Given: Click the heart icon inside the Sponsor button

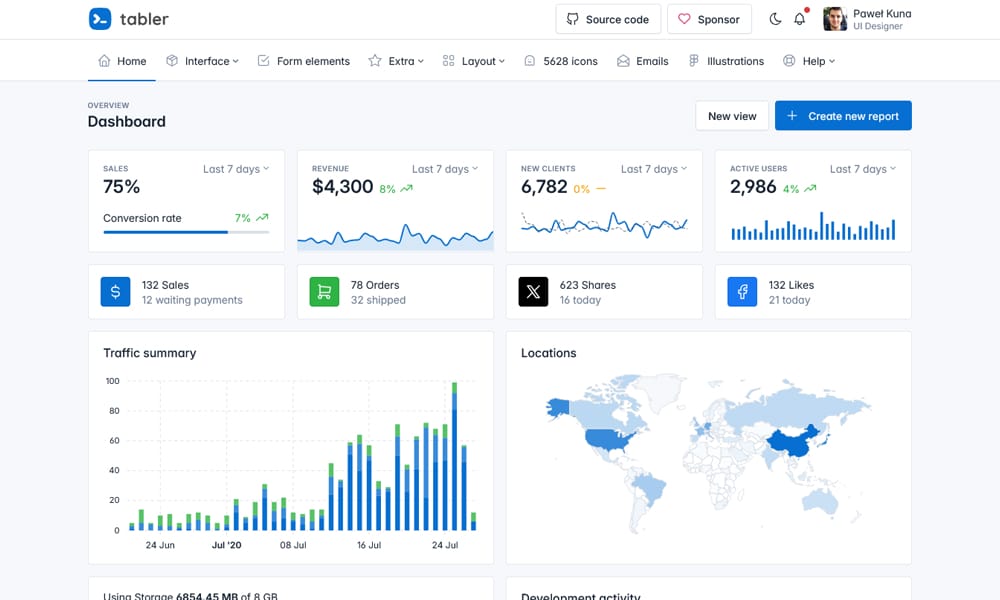Looking at the screenshot, I should [684, 18].
